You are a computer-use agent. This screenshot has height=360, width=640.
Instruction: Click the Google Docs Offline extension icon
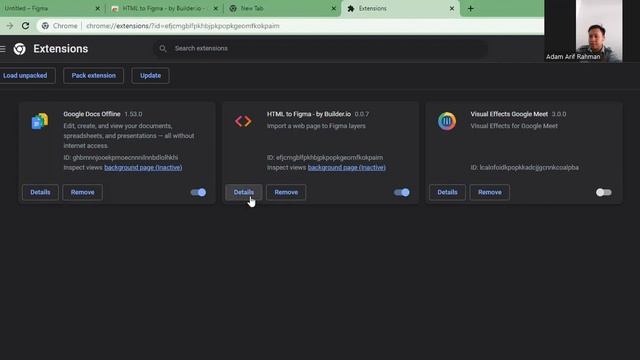pos(40,121)
